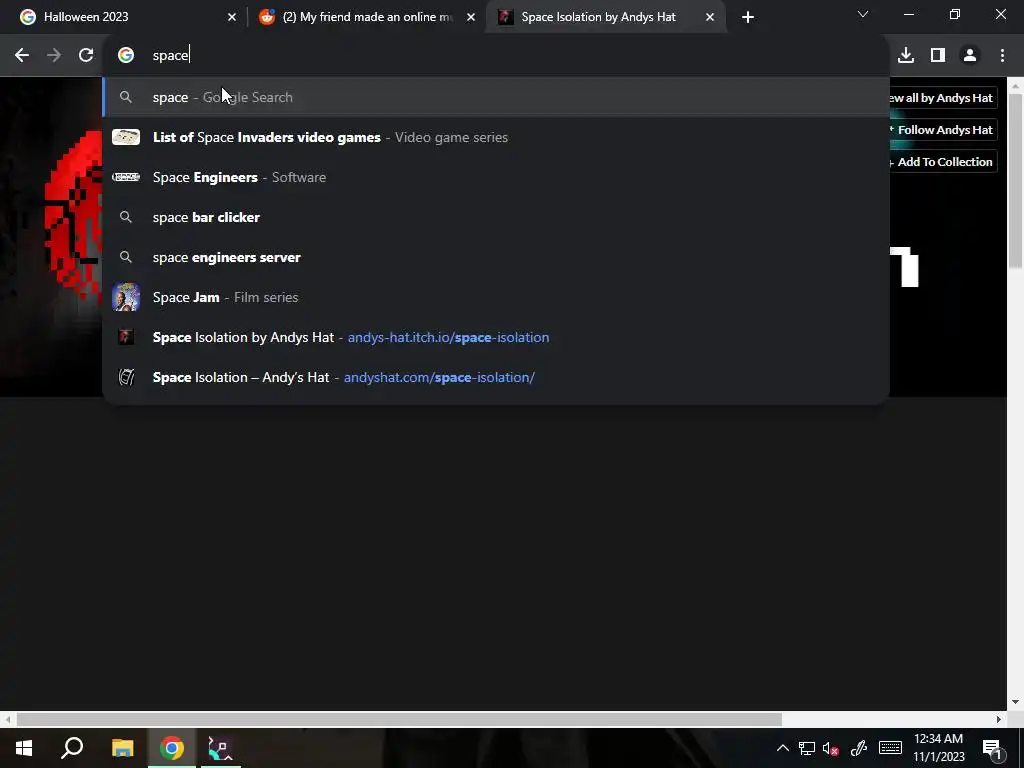Click the scrollbar right arrow
This screenshot has height=768, width=1024.
tap(999, 719)
